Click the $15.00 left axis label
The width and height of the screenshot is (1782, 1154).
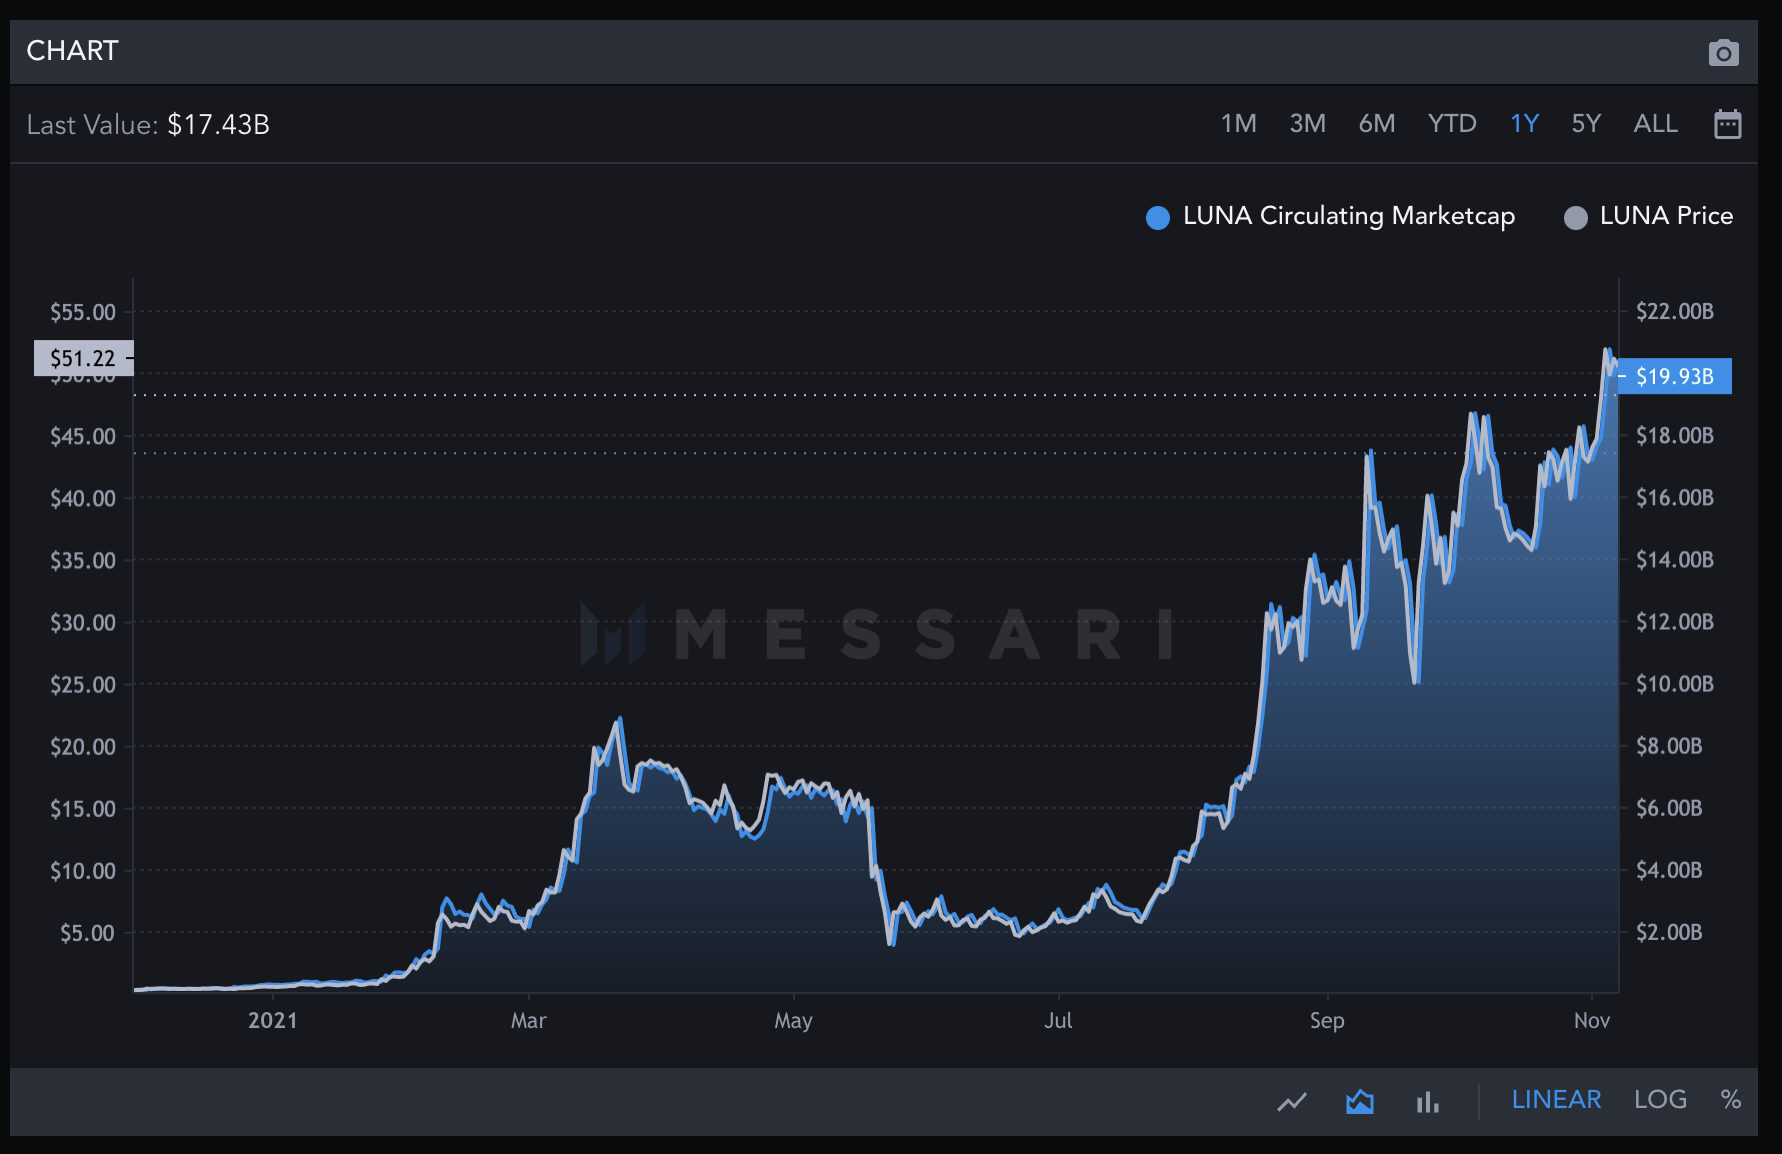coord(83,809)
